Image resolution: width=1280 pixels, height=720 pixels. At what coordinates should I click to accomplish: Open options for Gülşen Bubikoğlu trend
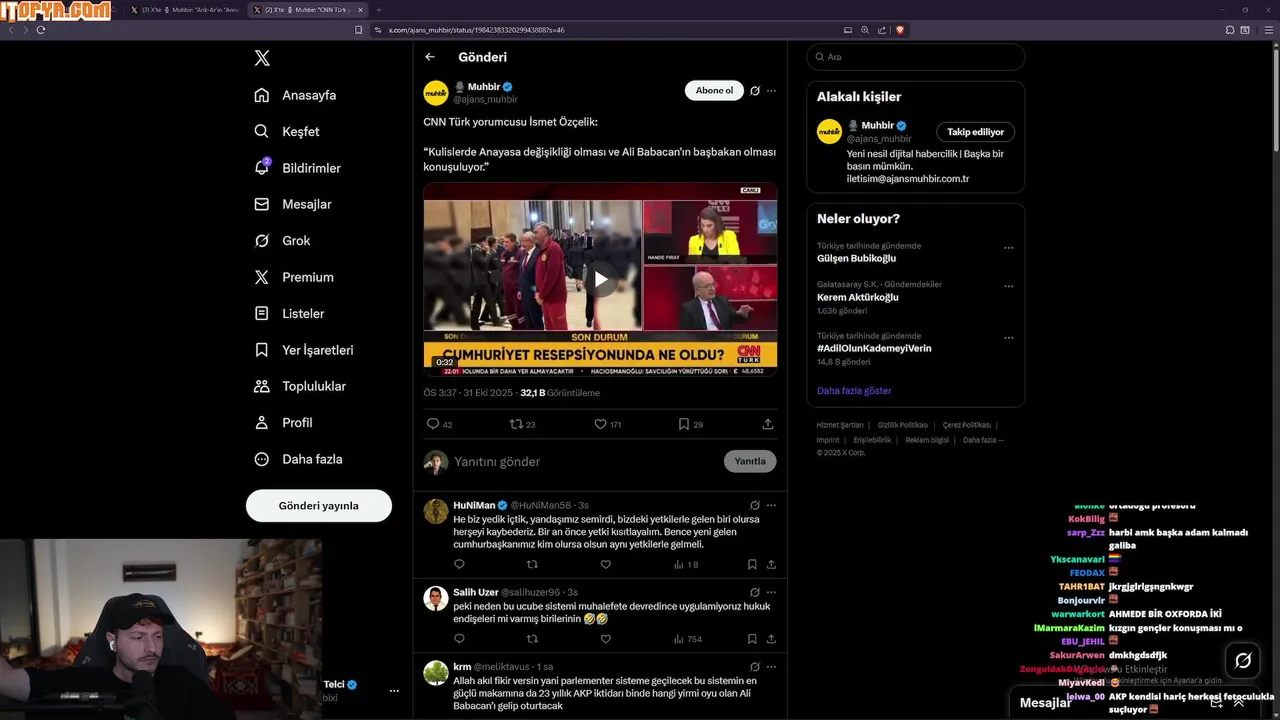1009,248
